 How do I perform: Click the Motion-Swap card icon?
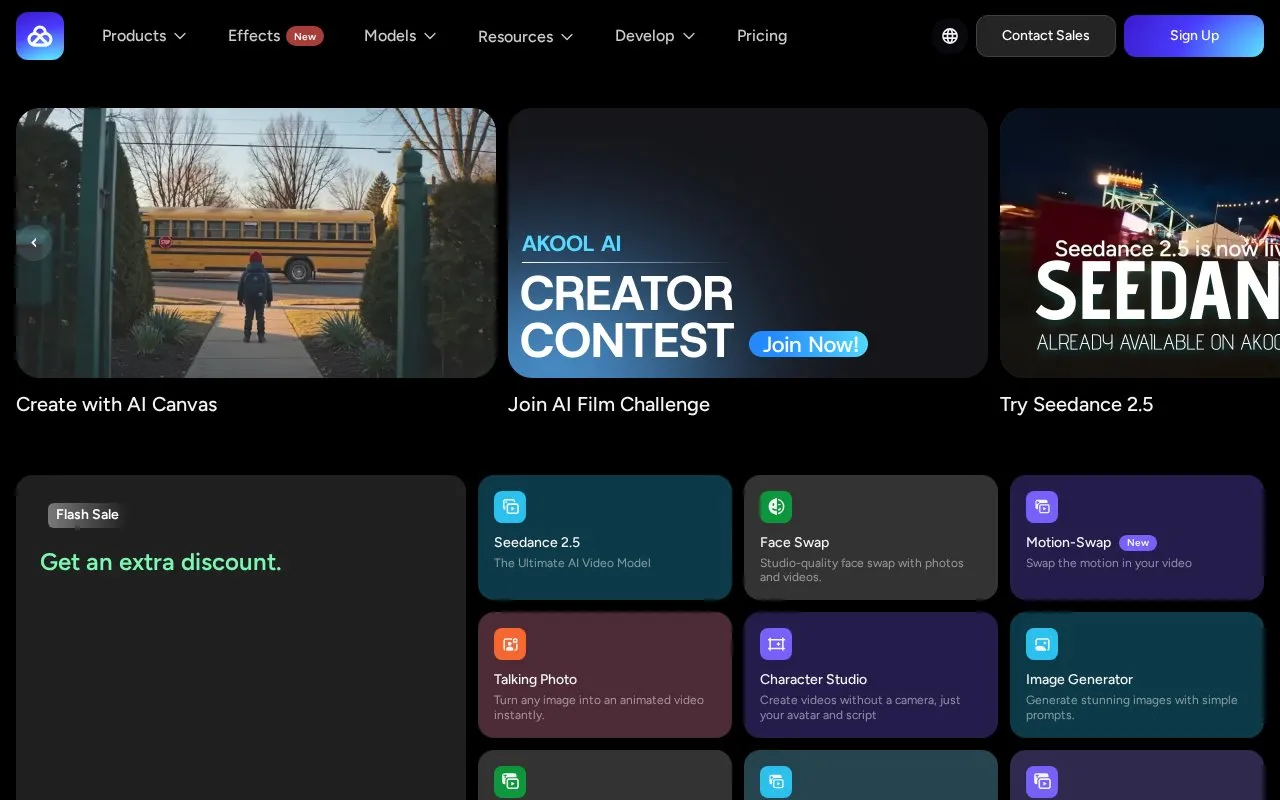click(1042, 507)
